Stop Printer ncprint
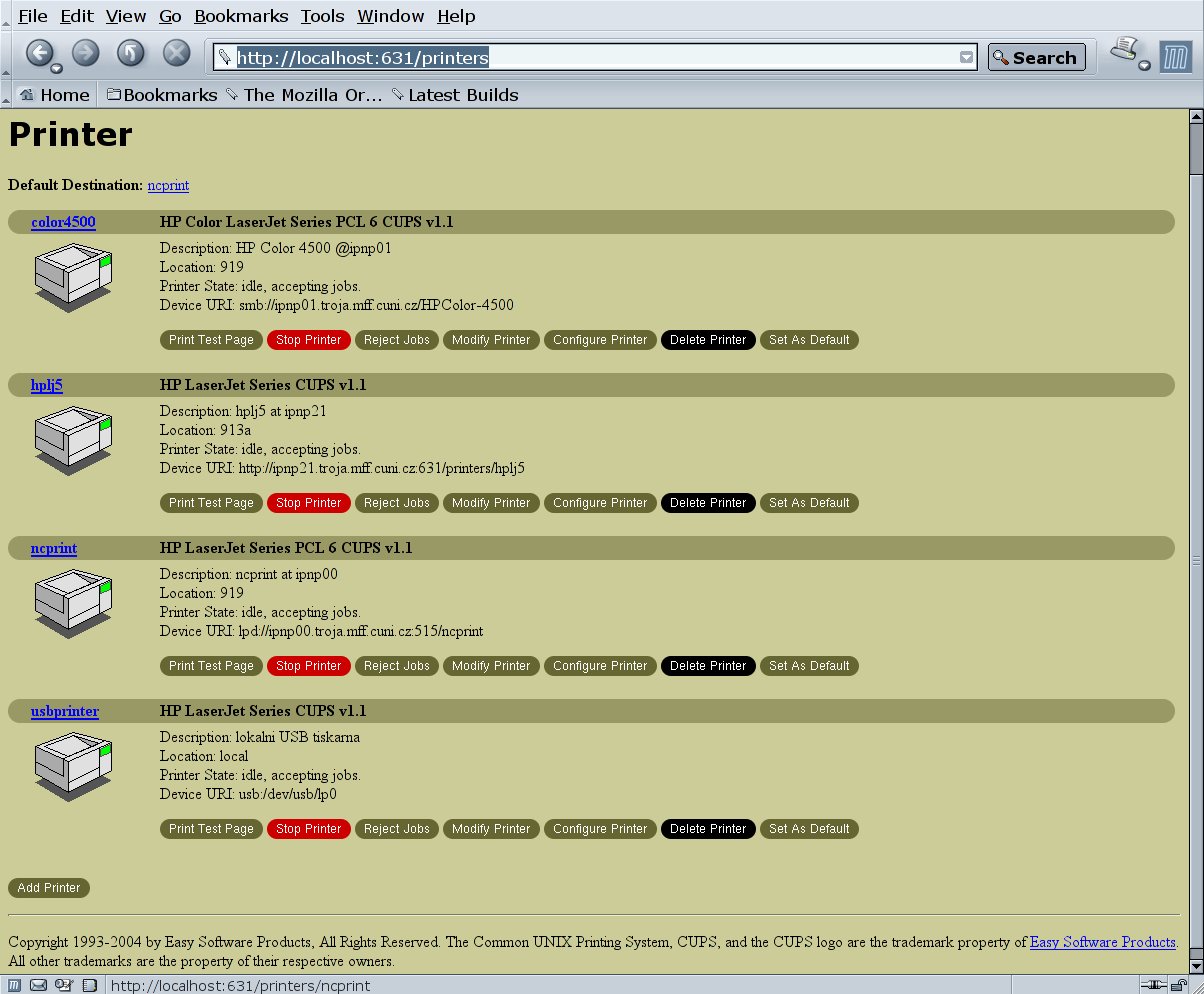This screenshot has width=1204, height=994. click(x=309, y=666)
